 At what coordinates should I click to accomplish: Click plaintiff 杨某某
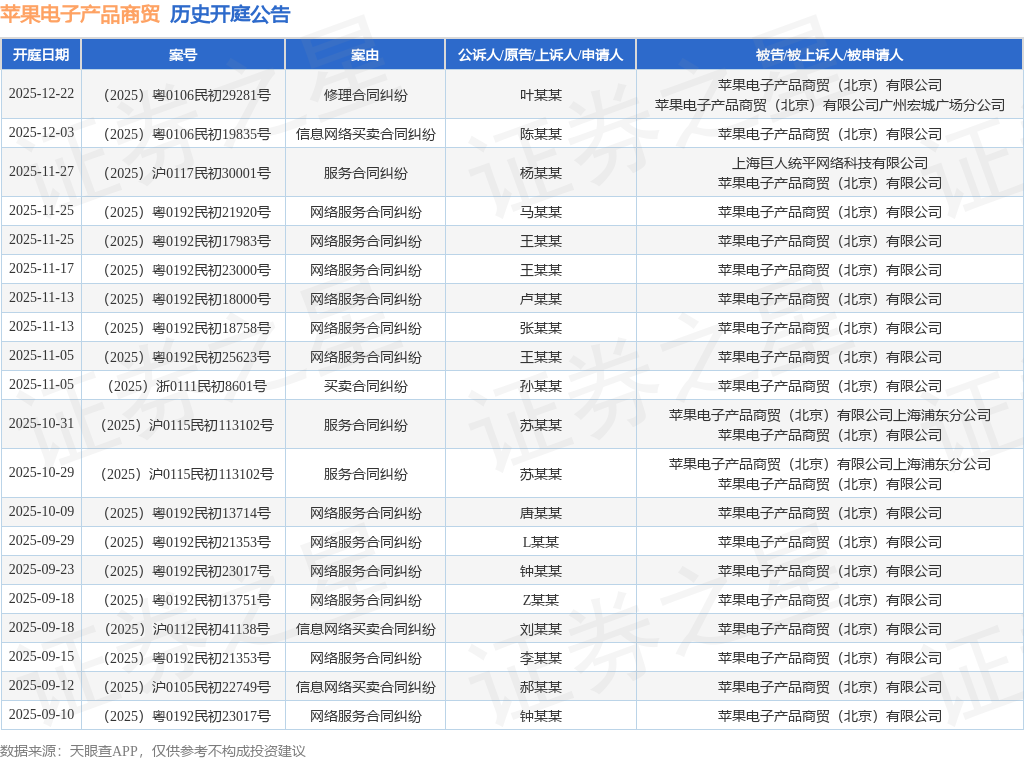click(x=541, y=173)
